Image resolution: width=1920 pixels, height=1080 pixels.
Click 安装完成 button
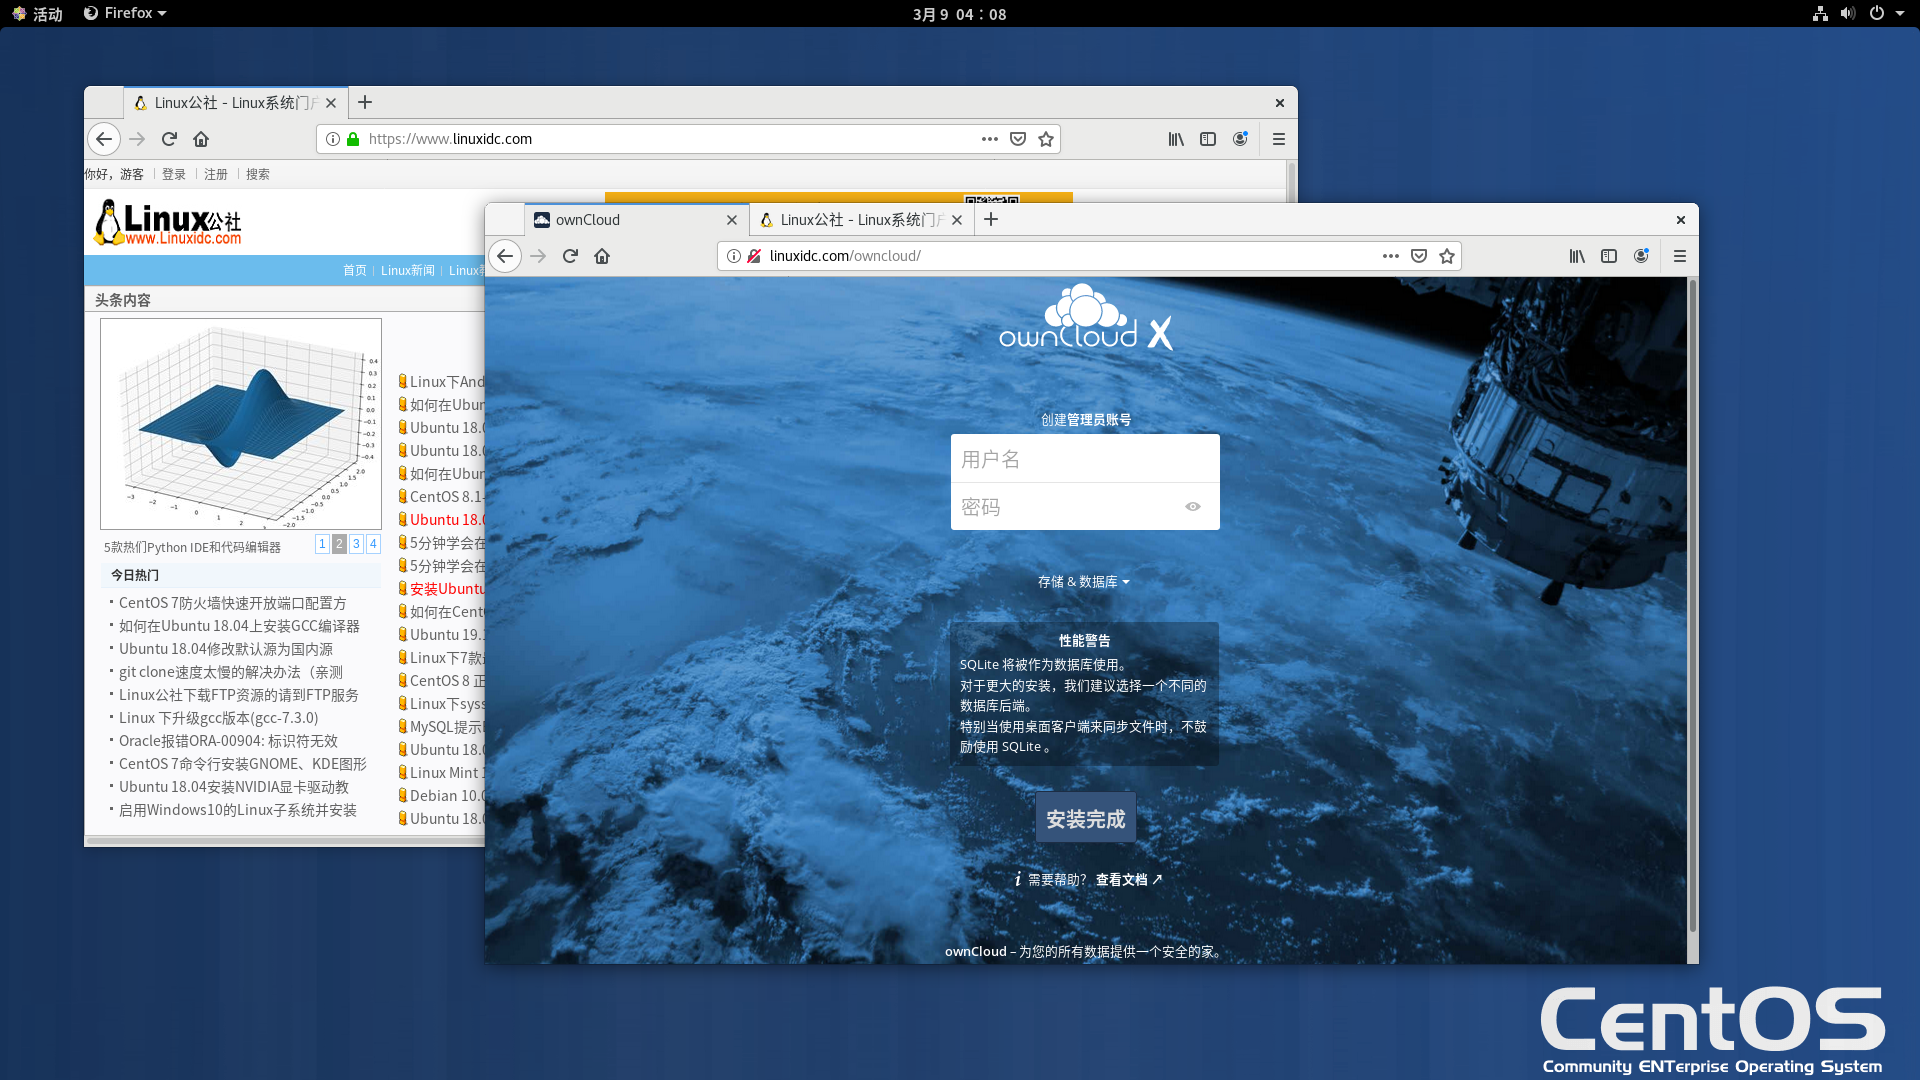tap(1085, 819)
